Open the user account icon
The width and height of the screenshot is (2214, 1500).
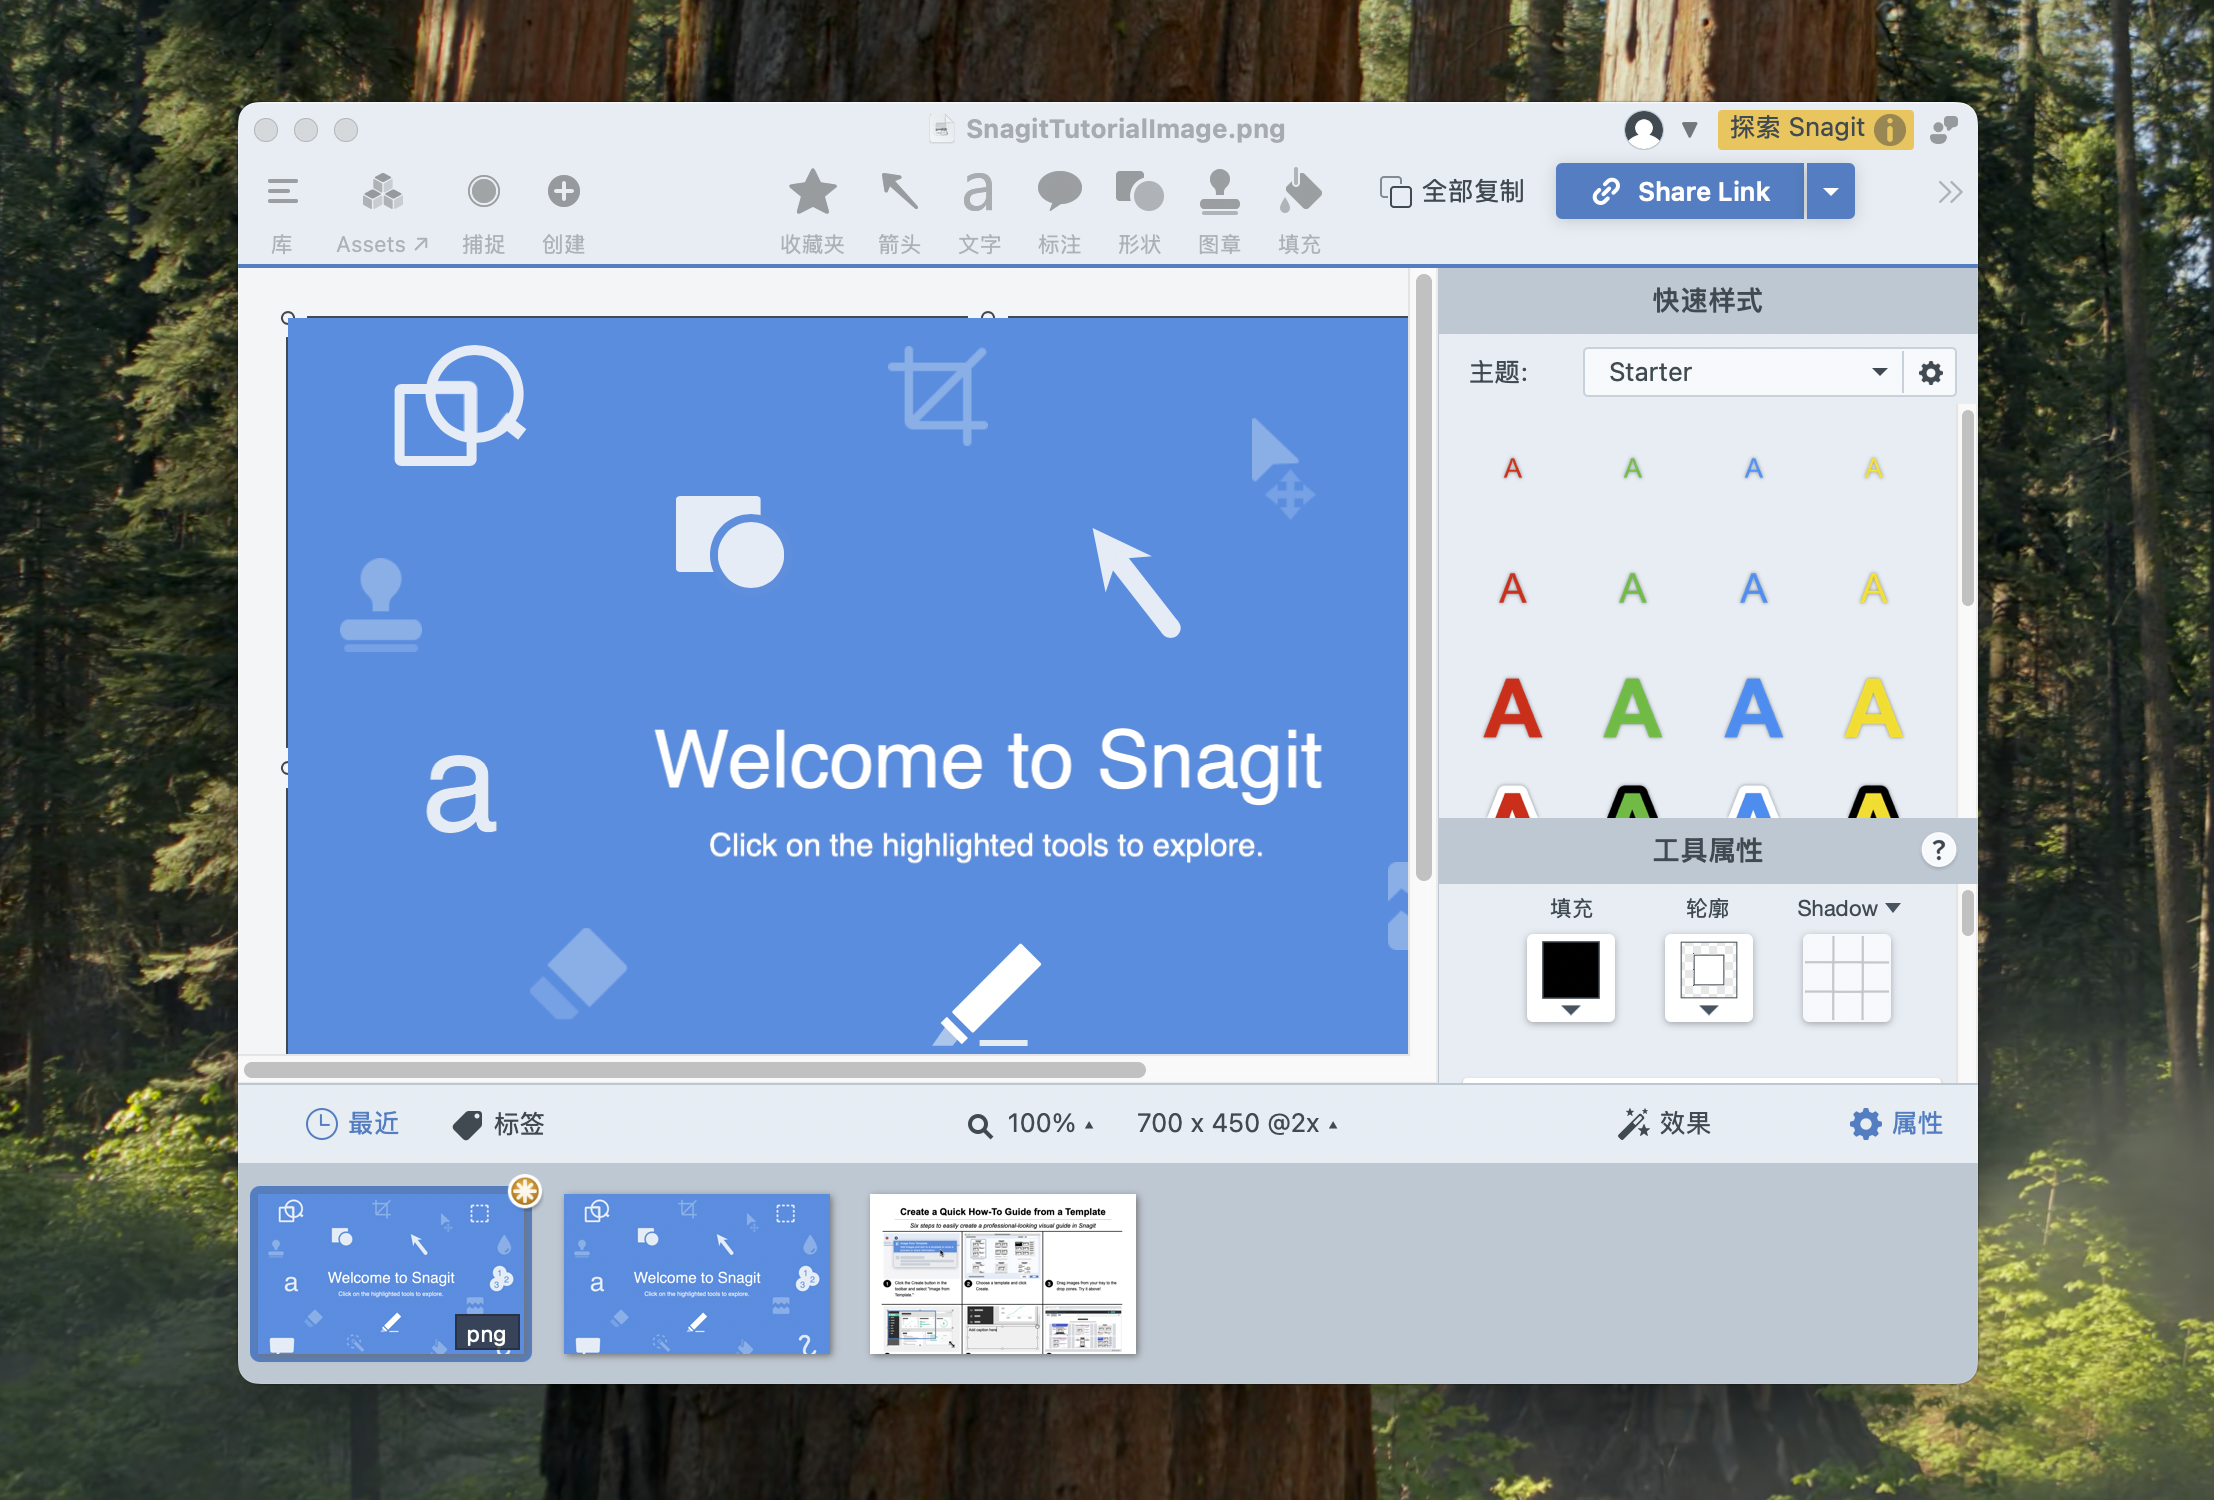click(x=1644, y=129)
